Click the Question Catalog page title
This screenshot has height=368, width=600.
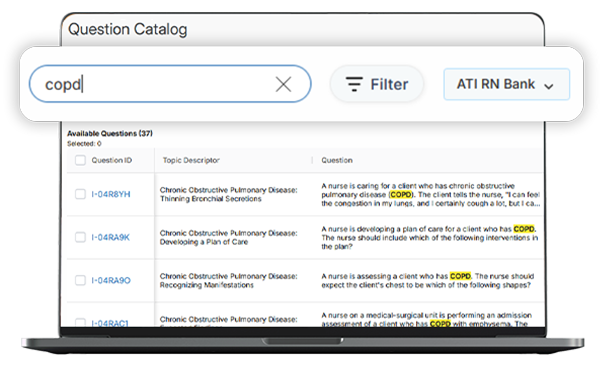127,29
